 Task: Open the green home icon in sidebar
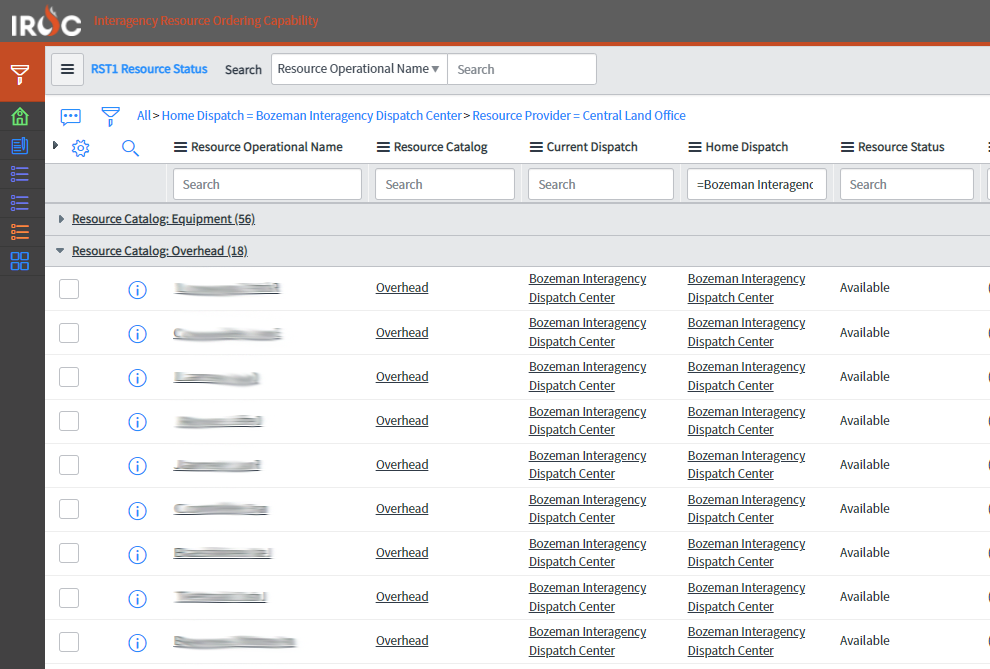coord(20,117)
